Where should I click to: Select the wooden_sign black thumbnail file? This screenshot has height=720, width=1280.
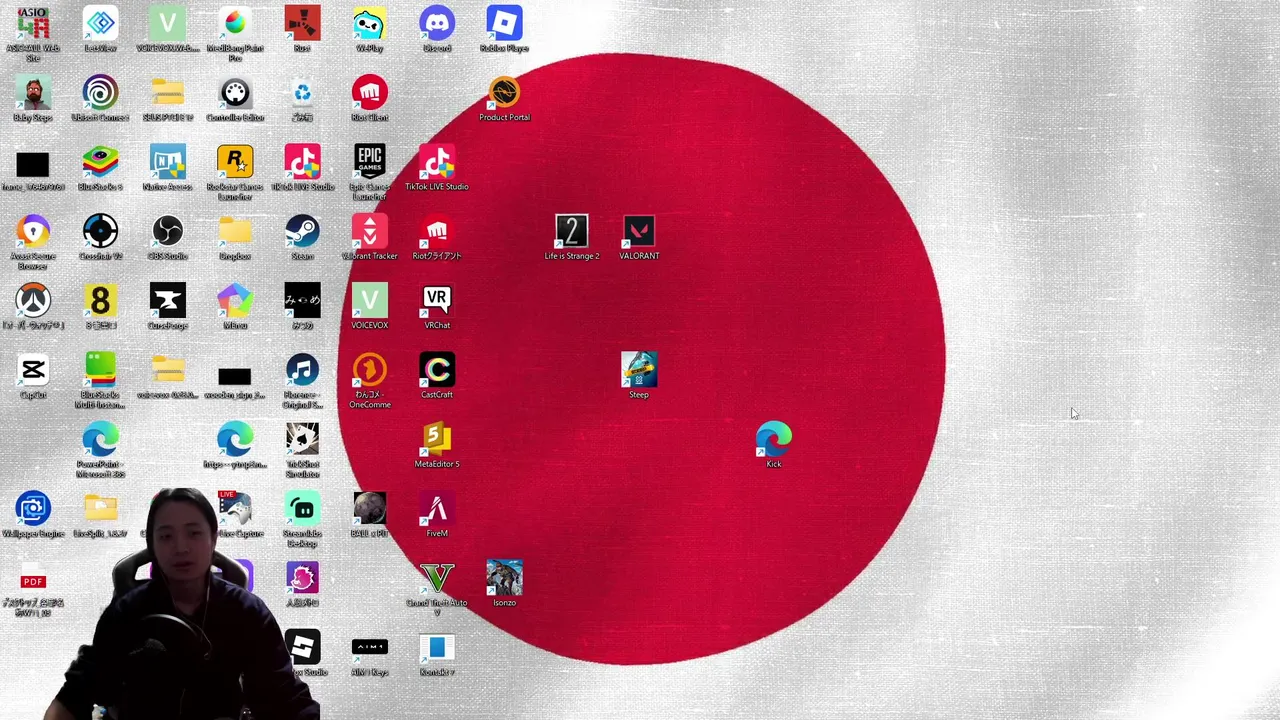coord(235,376)
